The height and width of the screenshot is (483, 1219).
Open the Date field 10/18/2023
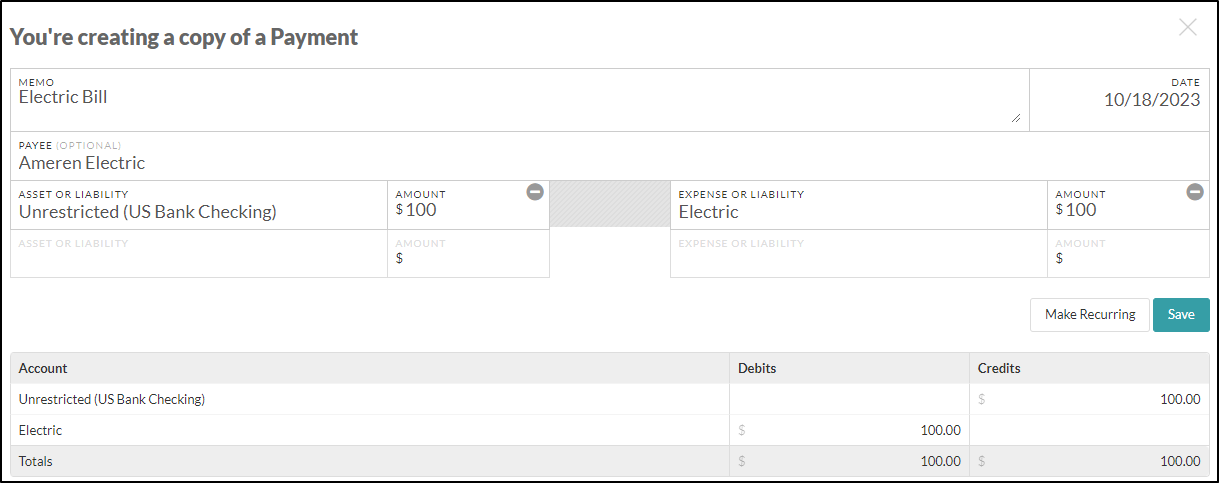[1119, 100]
